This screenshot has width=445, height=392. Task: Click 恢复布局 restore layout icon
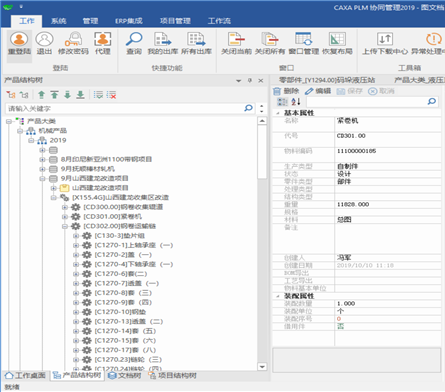point(337,43)
